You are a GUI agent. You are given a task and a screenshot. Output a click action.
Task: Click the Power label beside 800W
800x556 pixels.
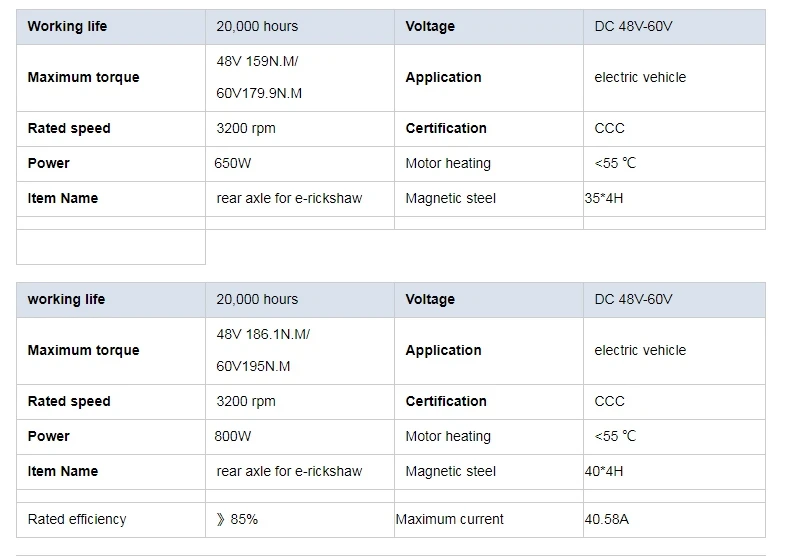point(48,436)
